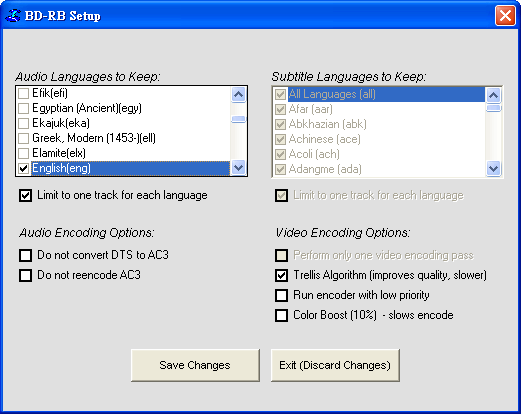This screenshot has width=521, height=414.
Task: Uncheck the English(eng) audio language checkbox
Action: tap(23, 168)
